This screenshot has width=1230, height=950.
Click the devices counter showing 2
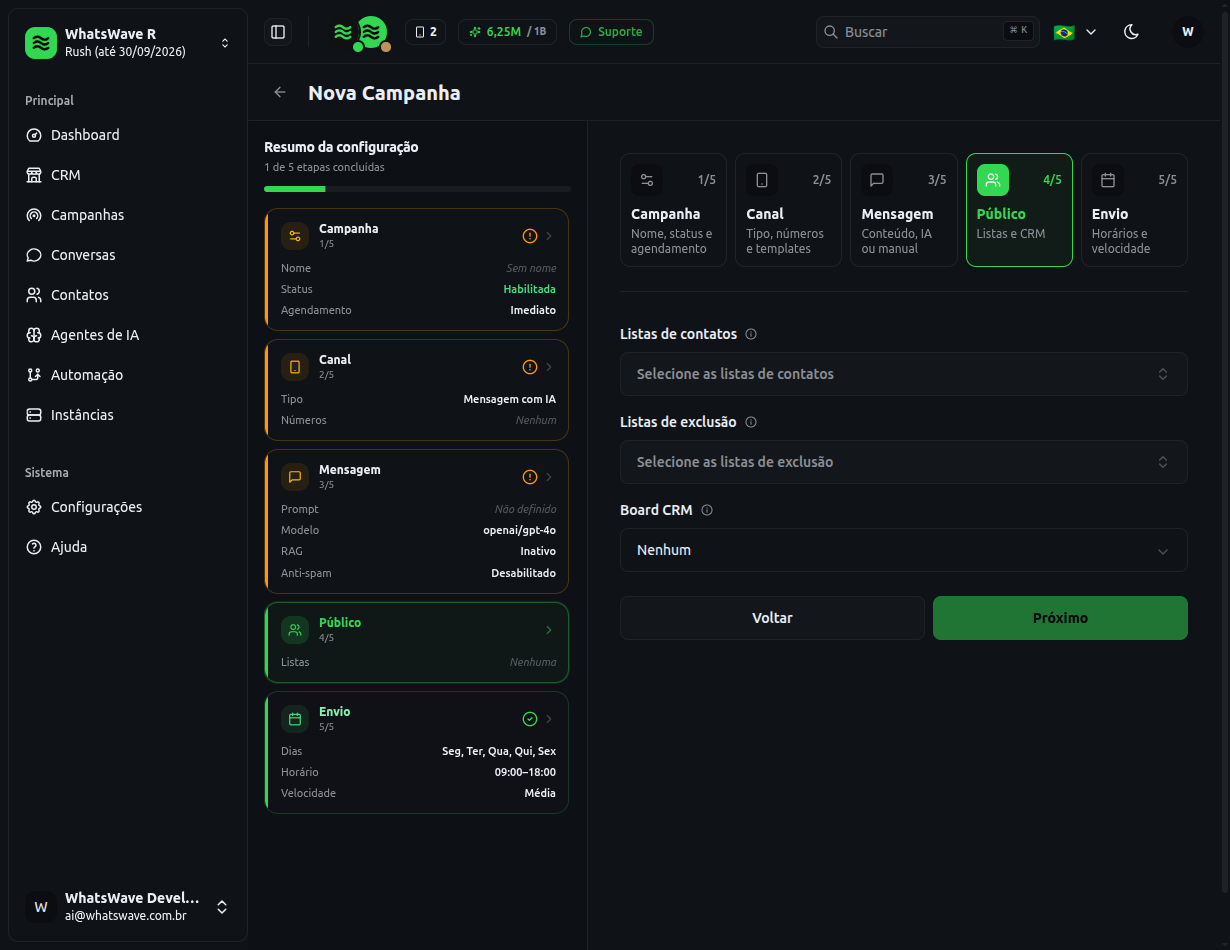click(x=425, y=32)
